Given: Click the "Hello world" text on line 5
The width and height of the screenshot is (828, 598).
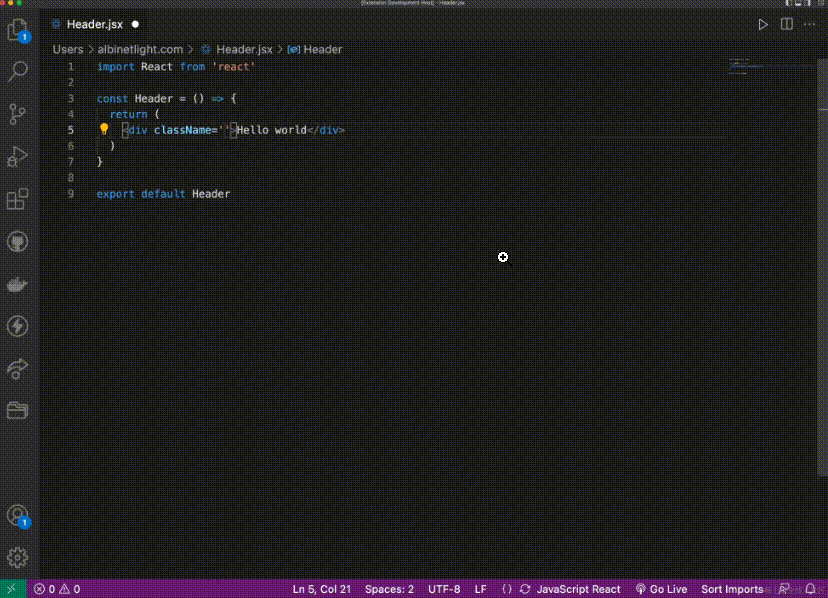Looking at the screenshot, I should pos(271,130).
